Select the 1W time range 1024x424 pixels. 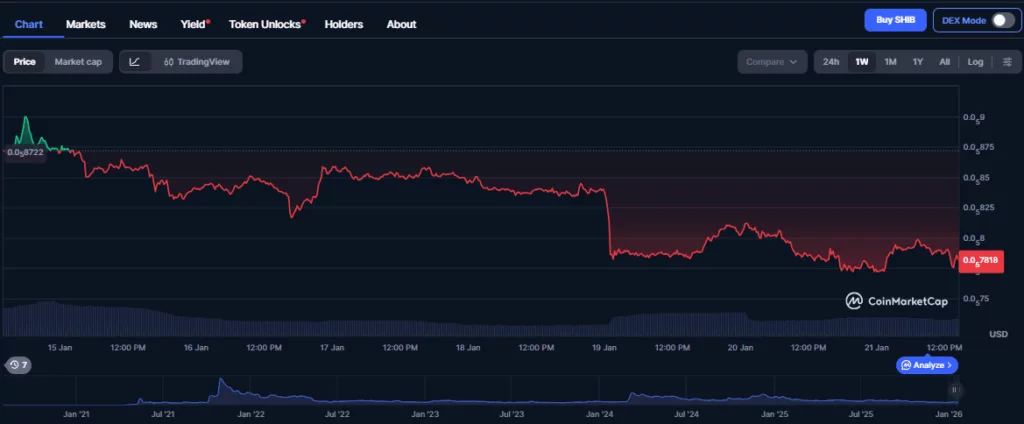(862, 62)
